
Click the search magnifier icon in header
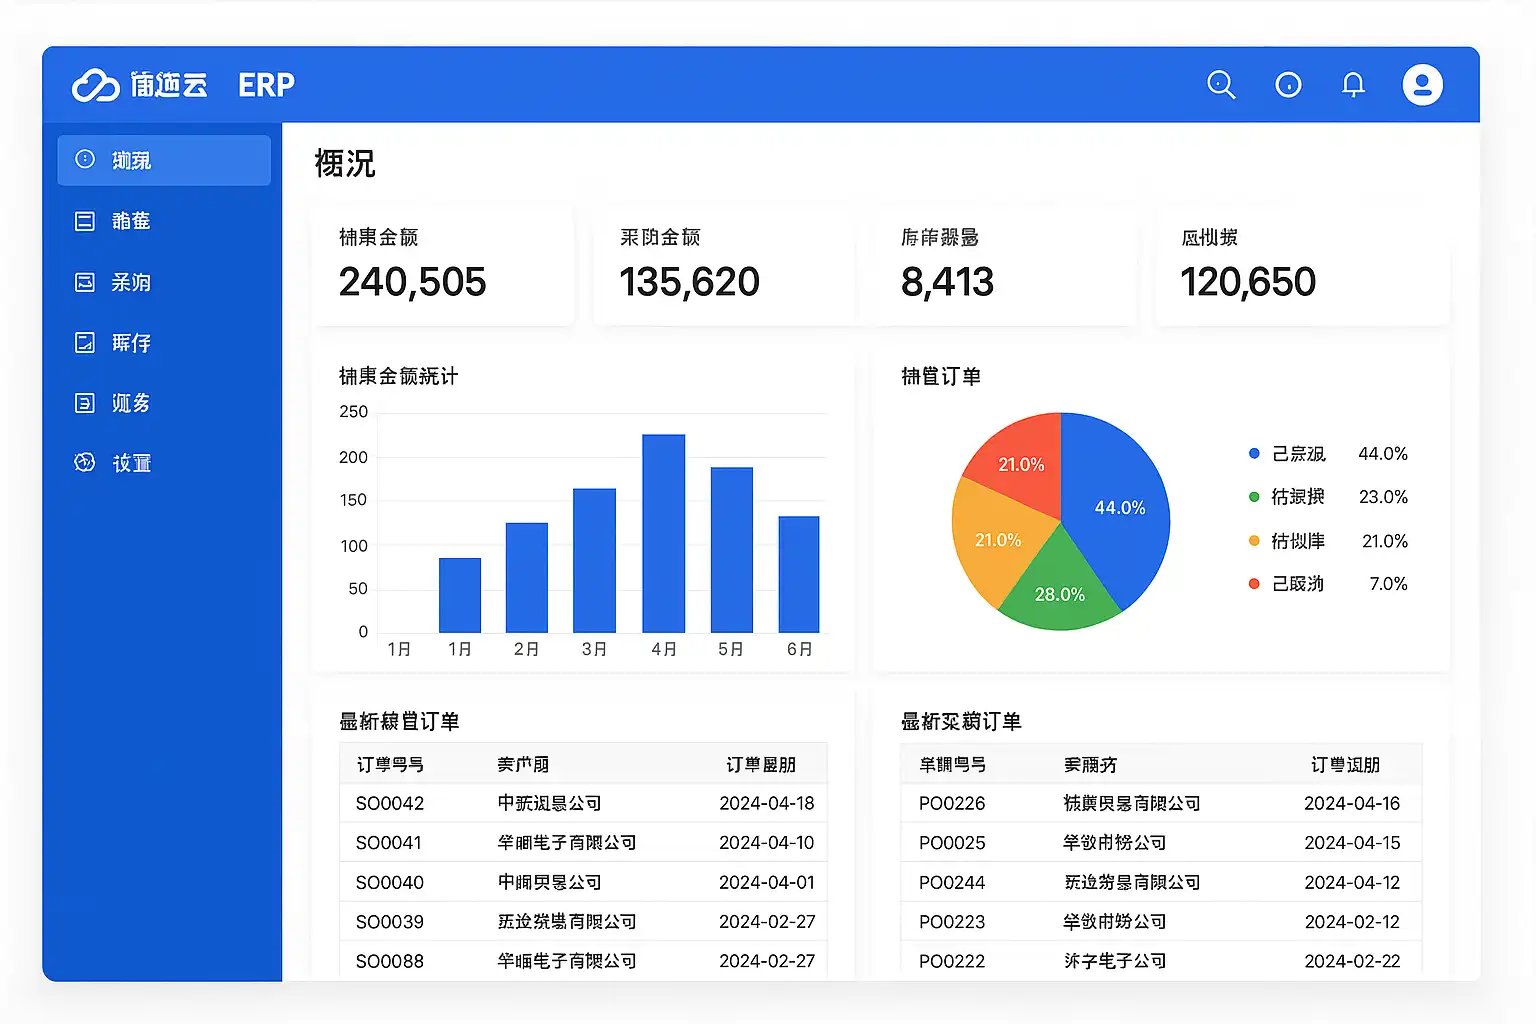coord(1221,85)
